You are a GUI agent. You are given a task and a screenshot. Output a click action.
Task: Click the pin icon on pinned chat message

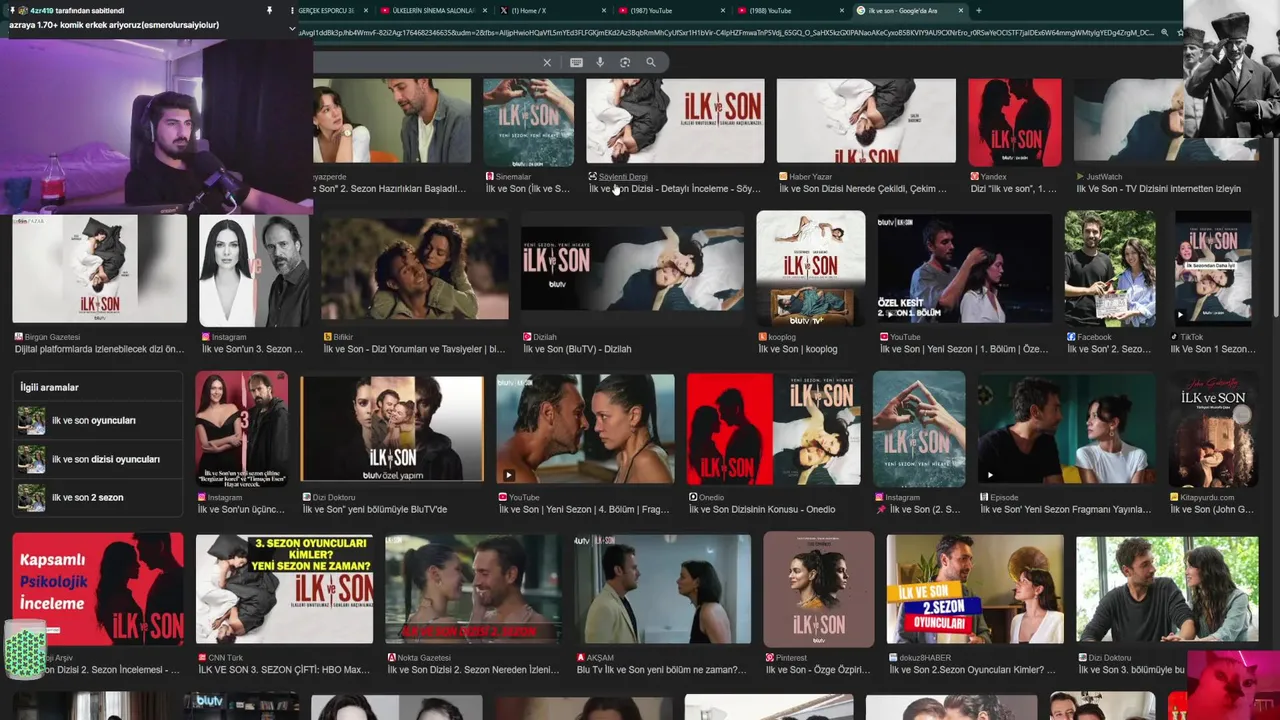(268, 10)
